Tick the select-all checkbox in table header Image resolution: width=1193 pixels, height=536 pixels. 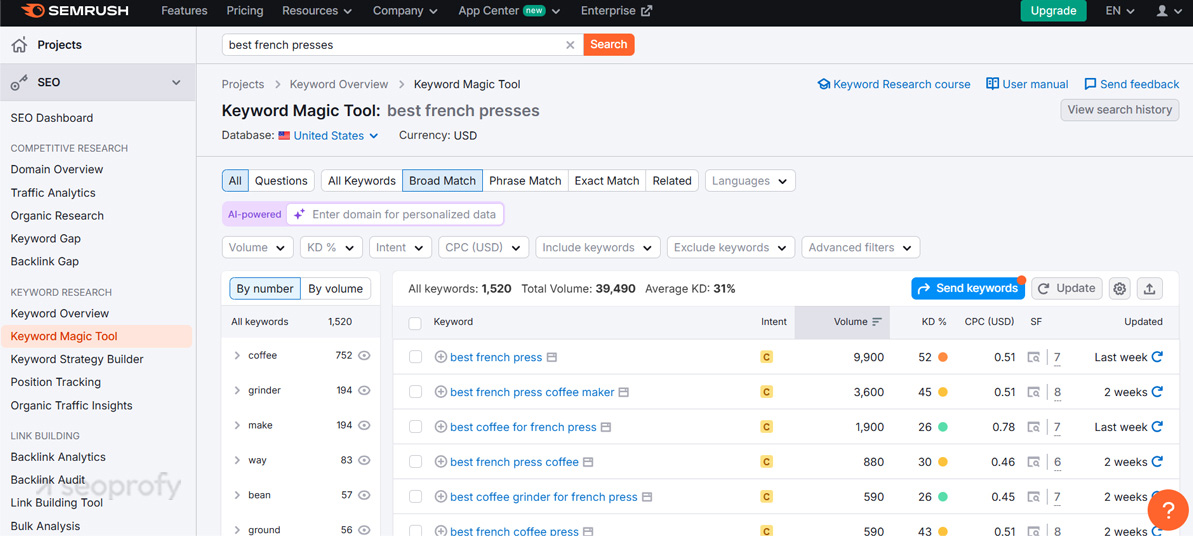pyautogui.click(x=415, y=323)
